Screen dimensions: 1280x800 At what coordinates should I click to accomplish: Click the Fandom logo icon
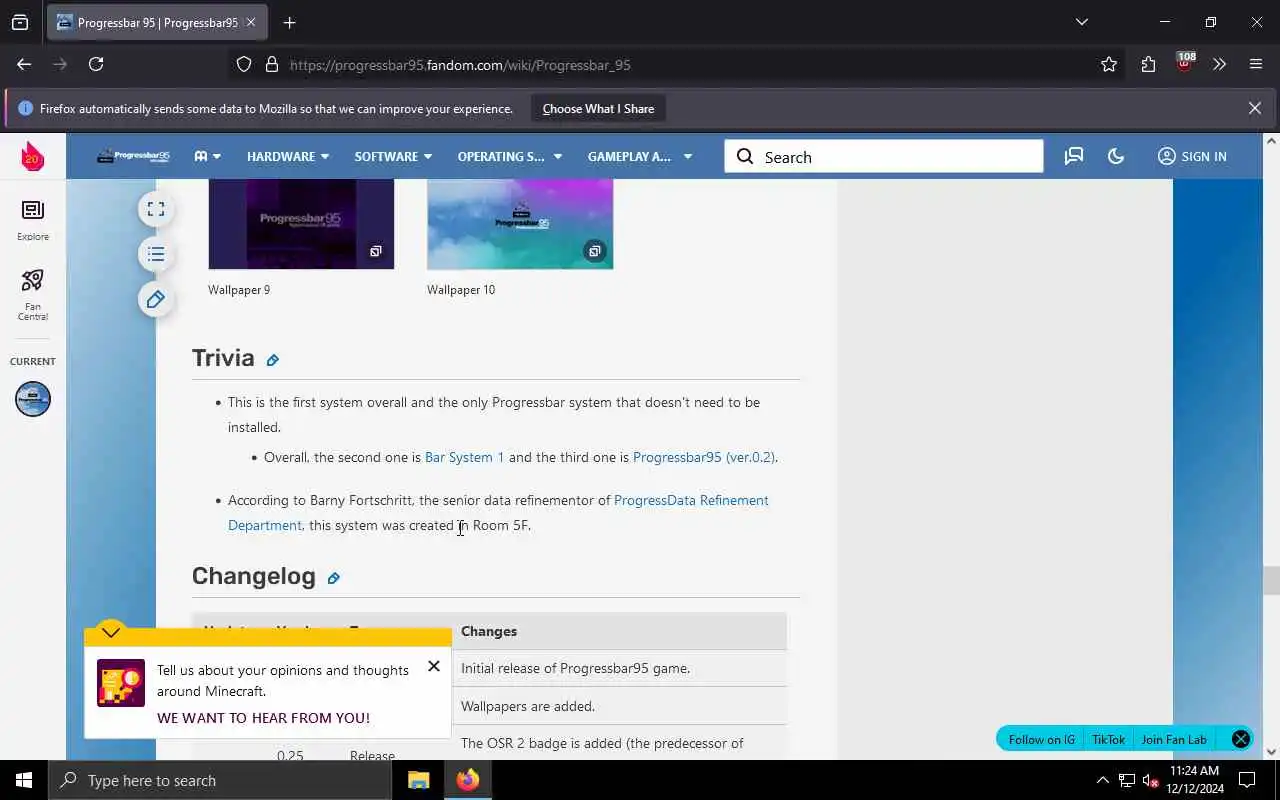[x=33, y=156]
